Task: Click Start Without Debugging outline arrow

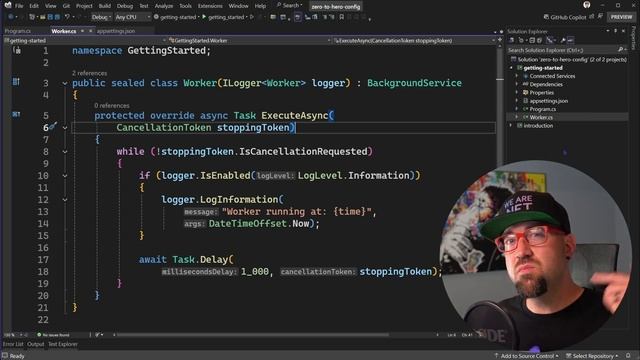Action: 252,17
